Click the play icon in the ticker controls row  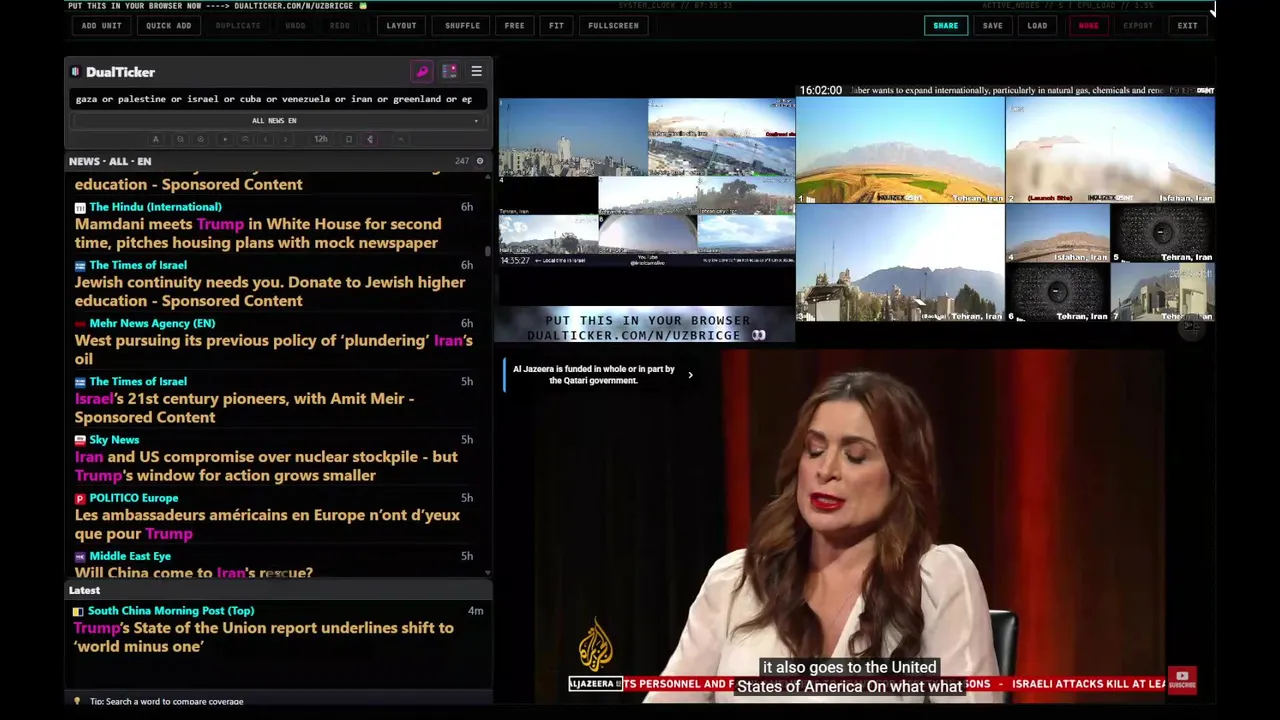225,139
